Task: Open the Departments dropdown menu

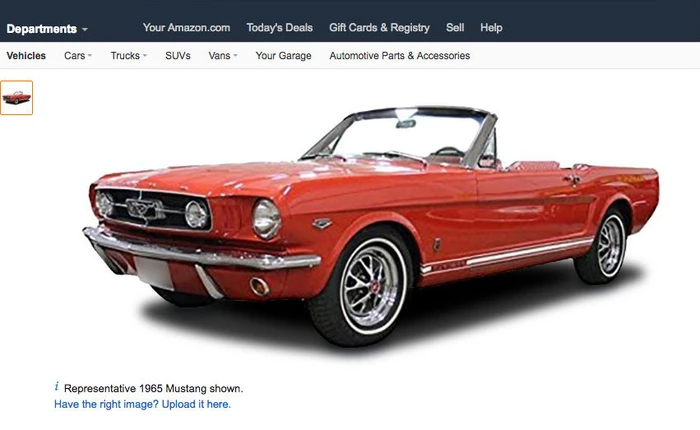Action: coord(47,29)
